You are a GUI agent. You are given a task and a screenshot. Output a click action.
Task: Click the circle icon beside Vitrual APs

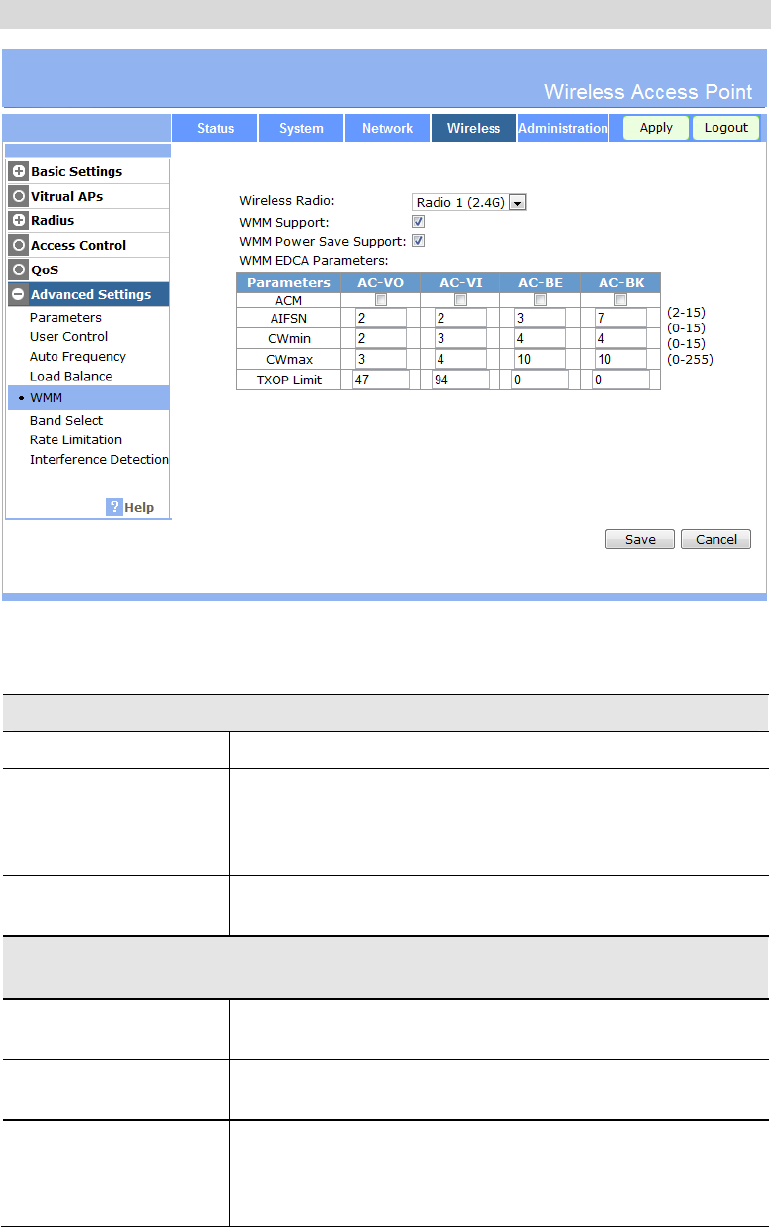tap(18, 196)
